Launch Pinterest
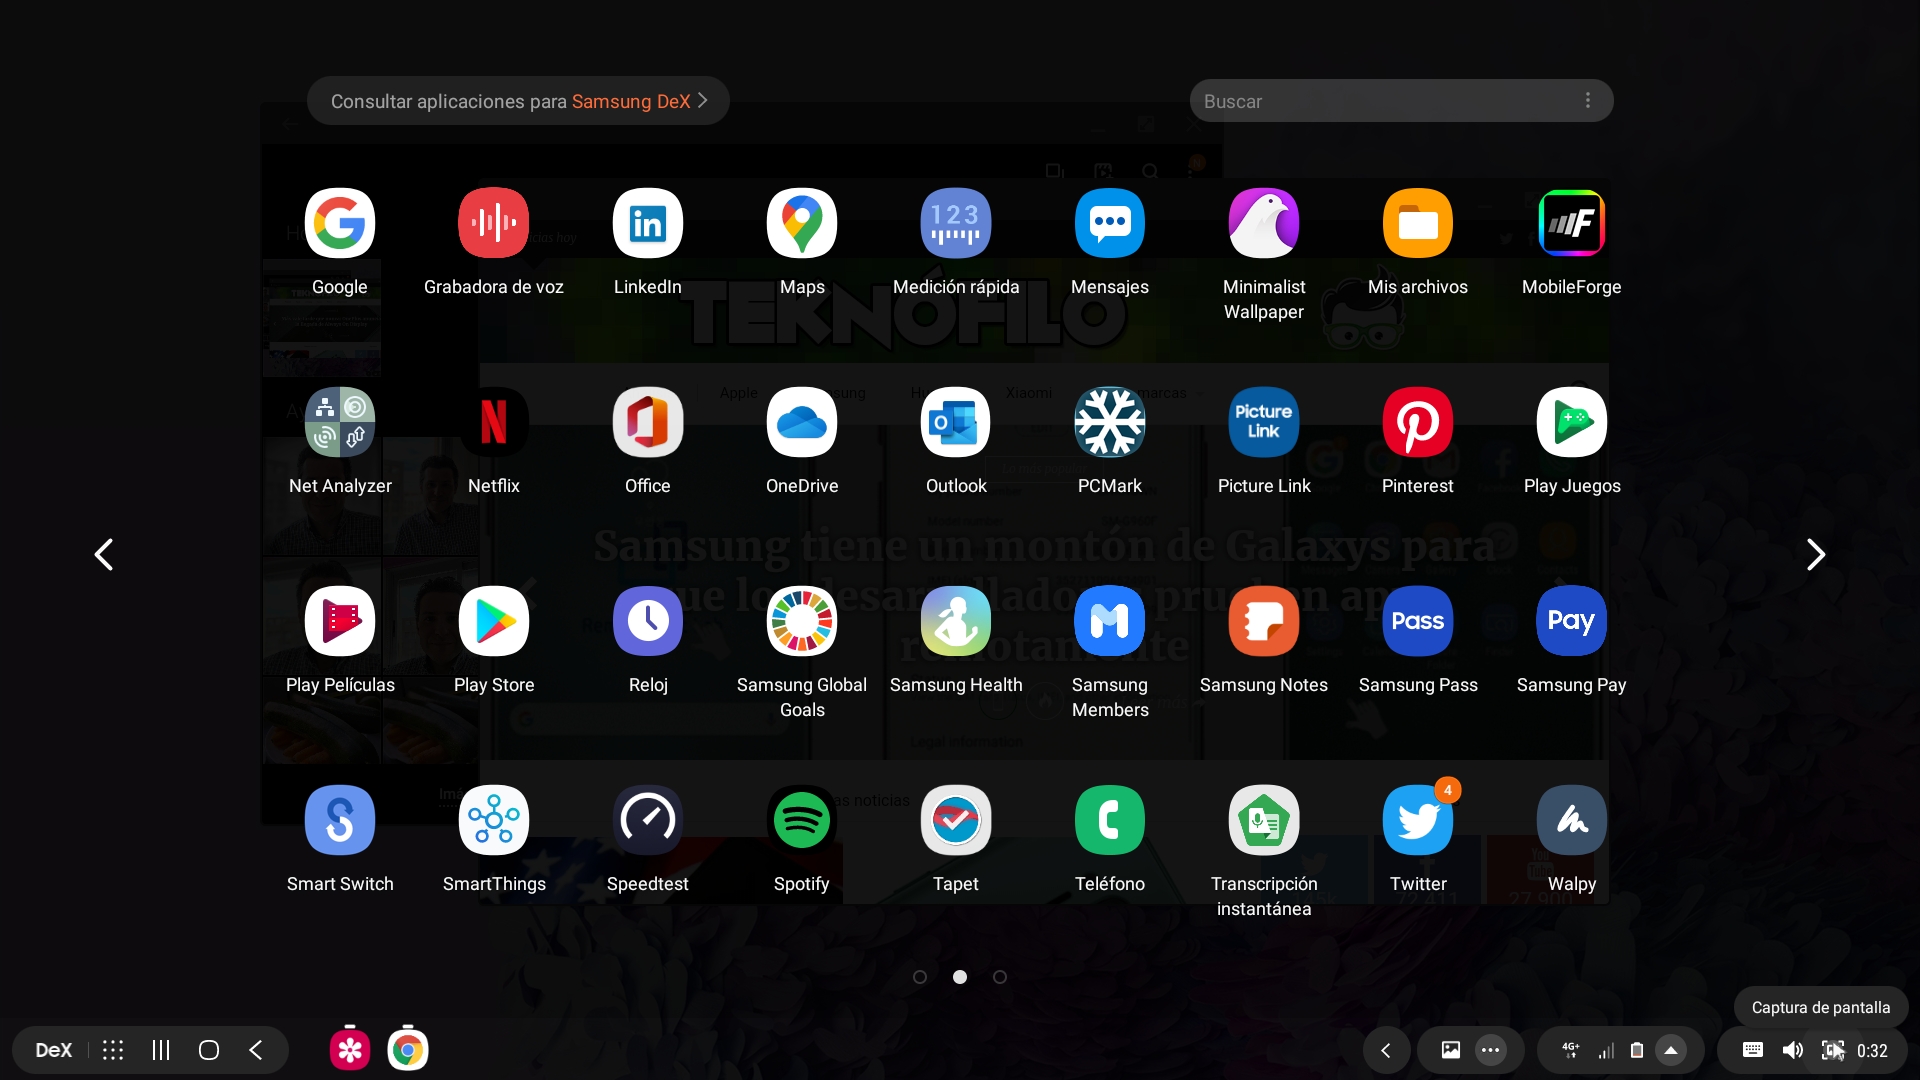 click(x=1418, y=422)
